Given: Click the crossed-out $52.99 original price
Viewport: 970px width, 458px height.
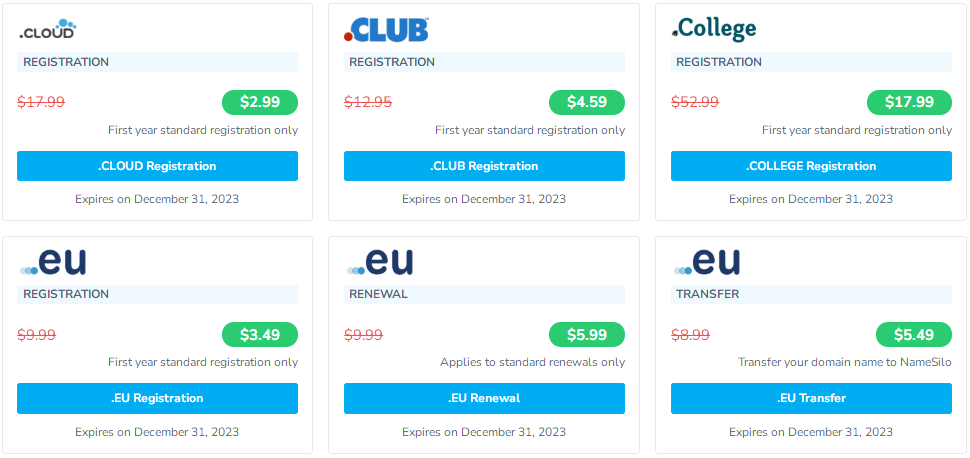Looking at the screenshot, I should click(695, 102).
